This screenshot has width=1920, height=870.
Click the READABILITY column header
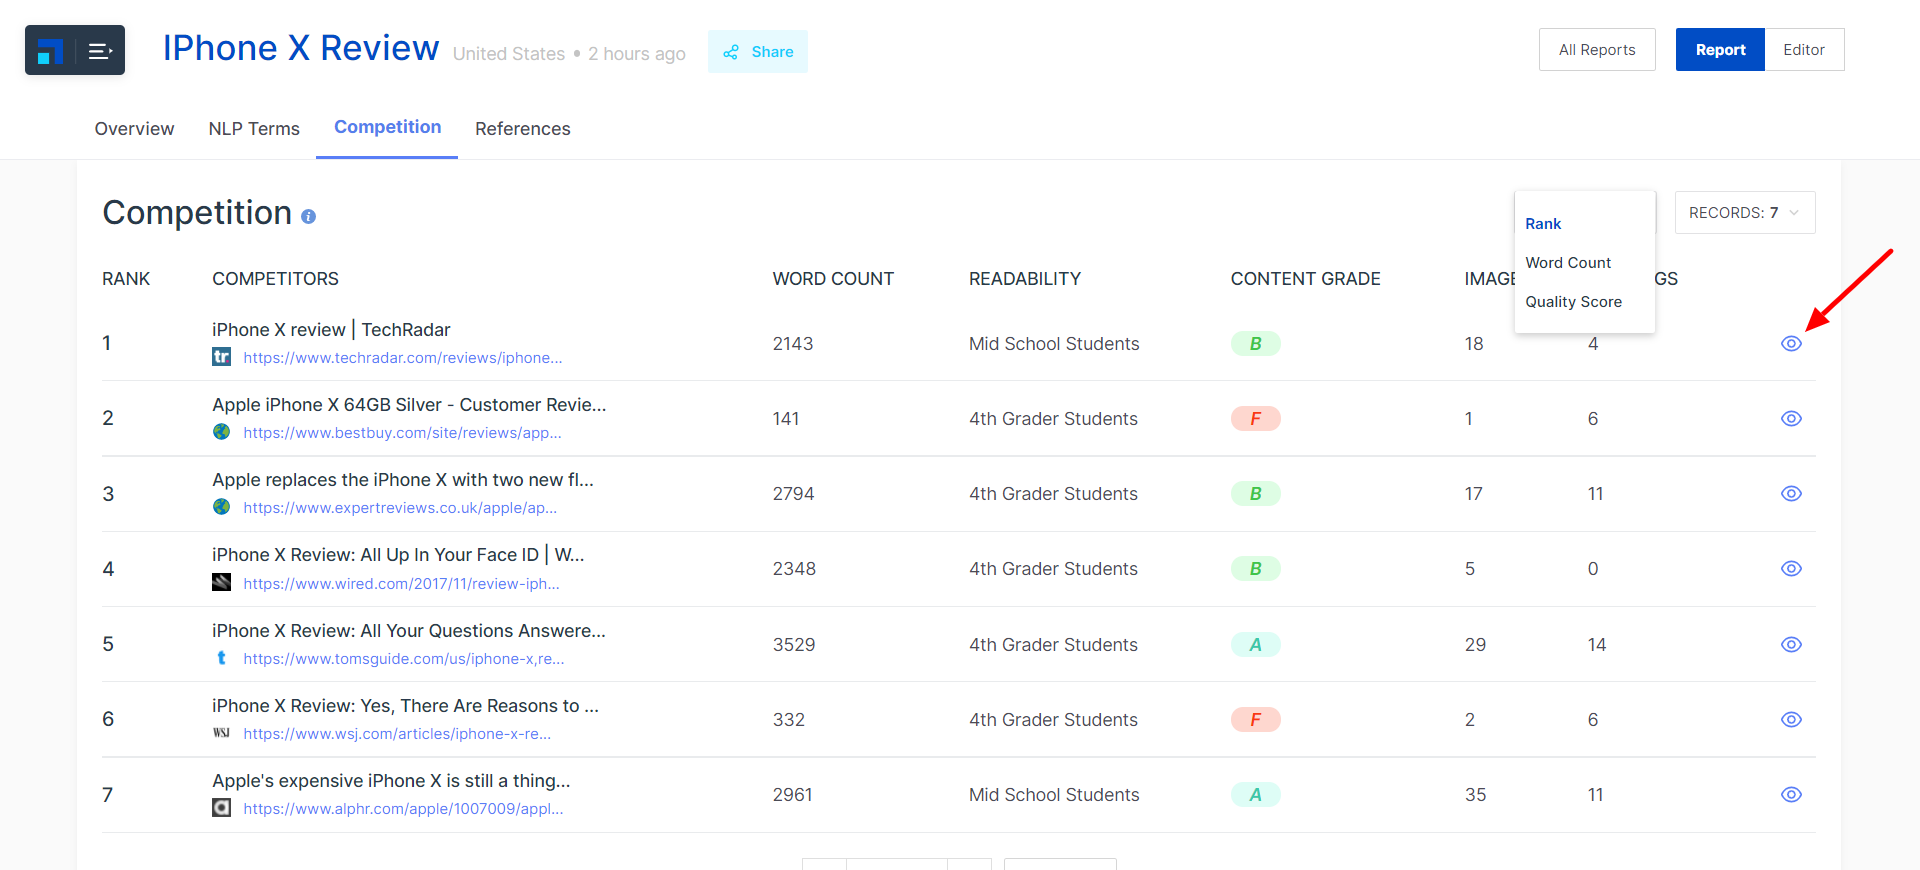1025,279
